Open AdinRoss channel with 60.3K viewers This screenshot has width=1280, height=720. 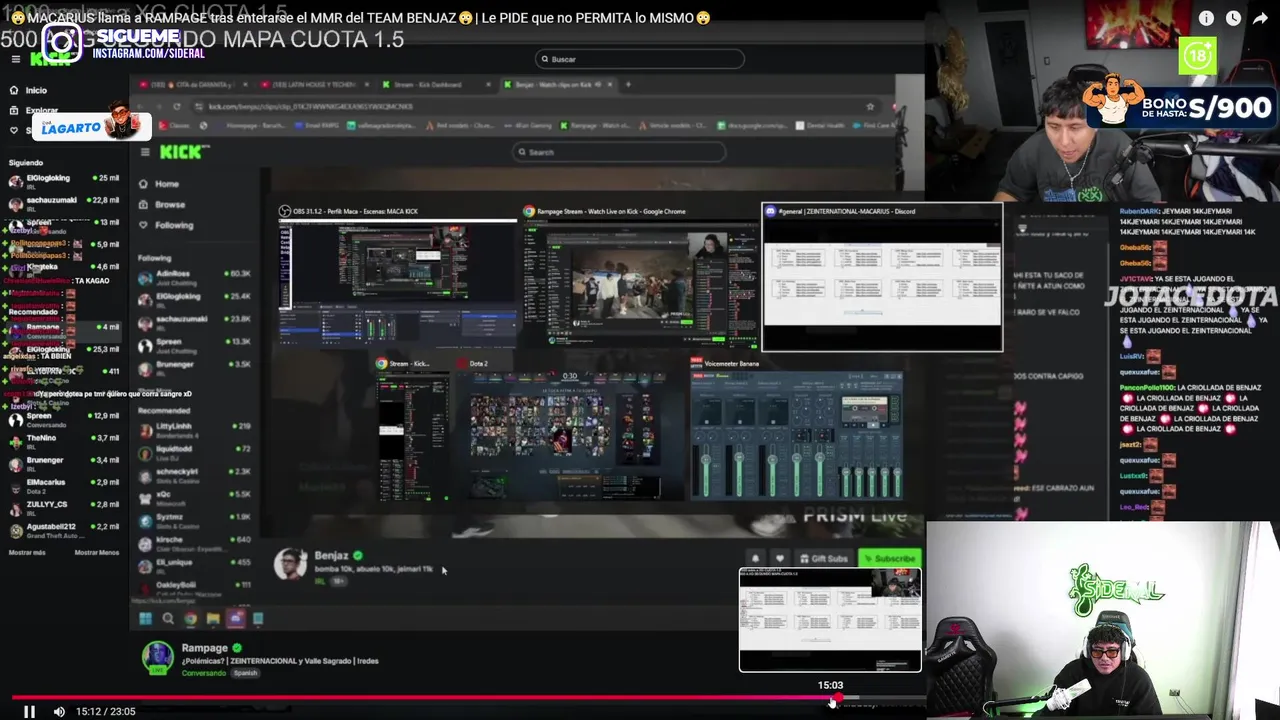(195, 275)
